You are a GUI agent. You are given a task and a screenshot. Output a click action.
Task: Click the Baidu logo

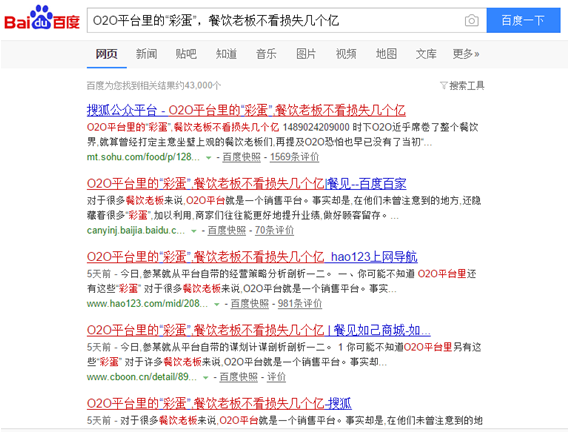coord(42,18)
